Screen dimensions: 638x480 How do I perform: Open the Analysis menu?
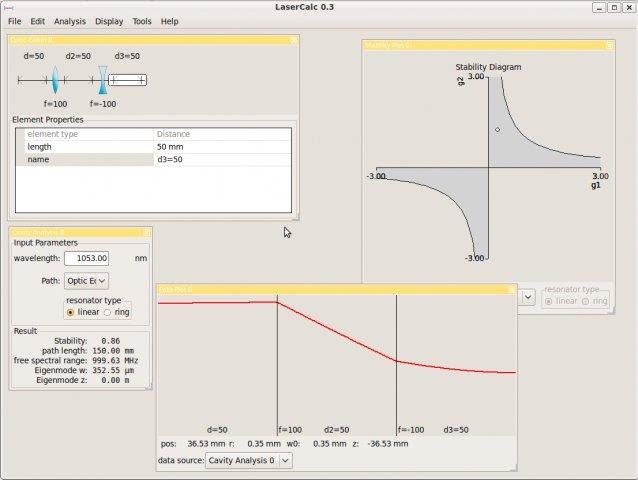[x=70, y=21]
